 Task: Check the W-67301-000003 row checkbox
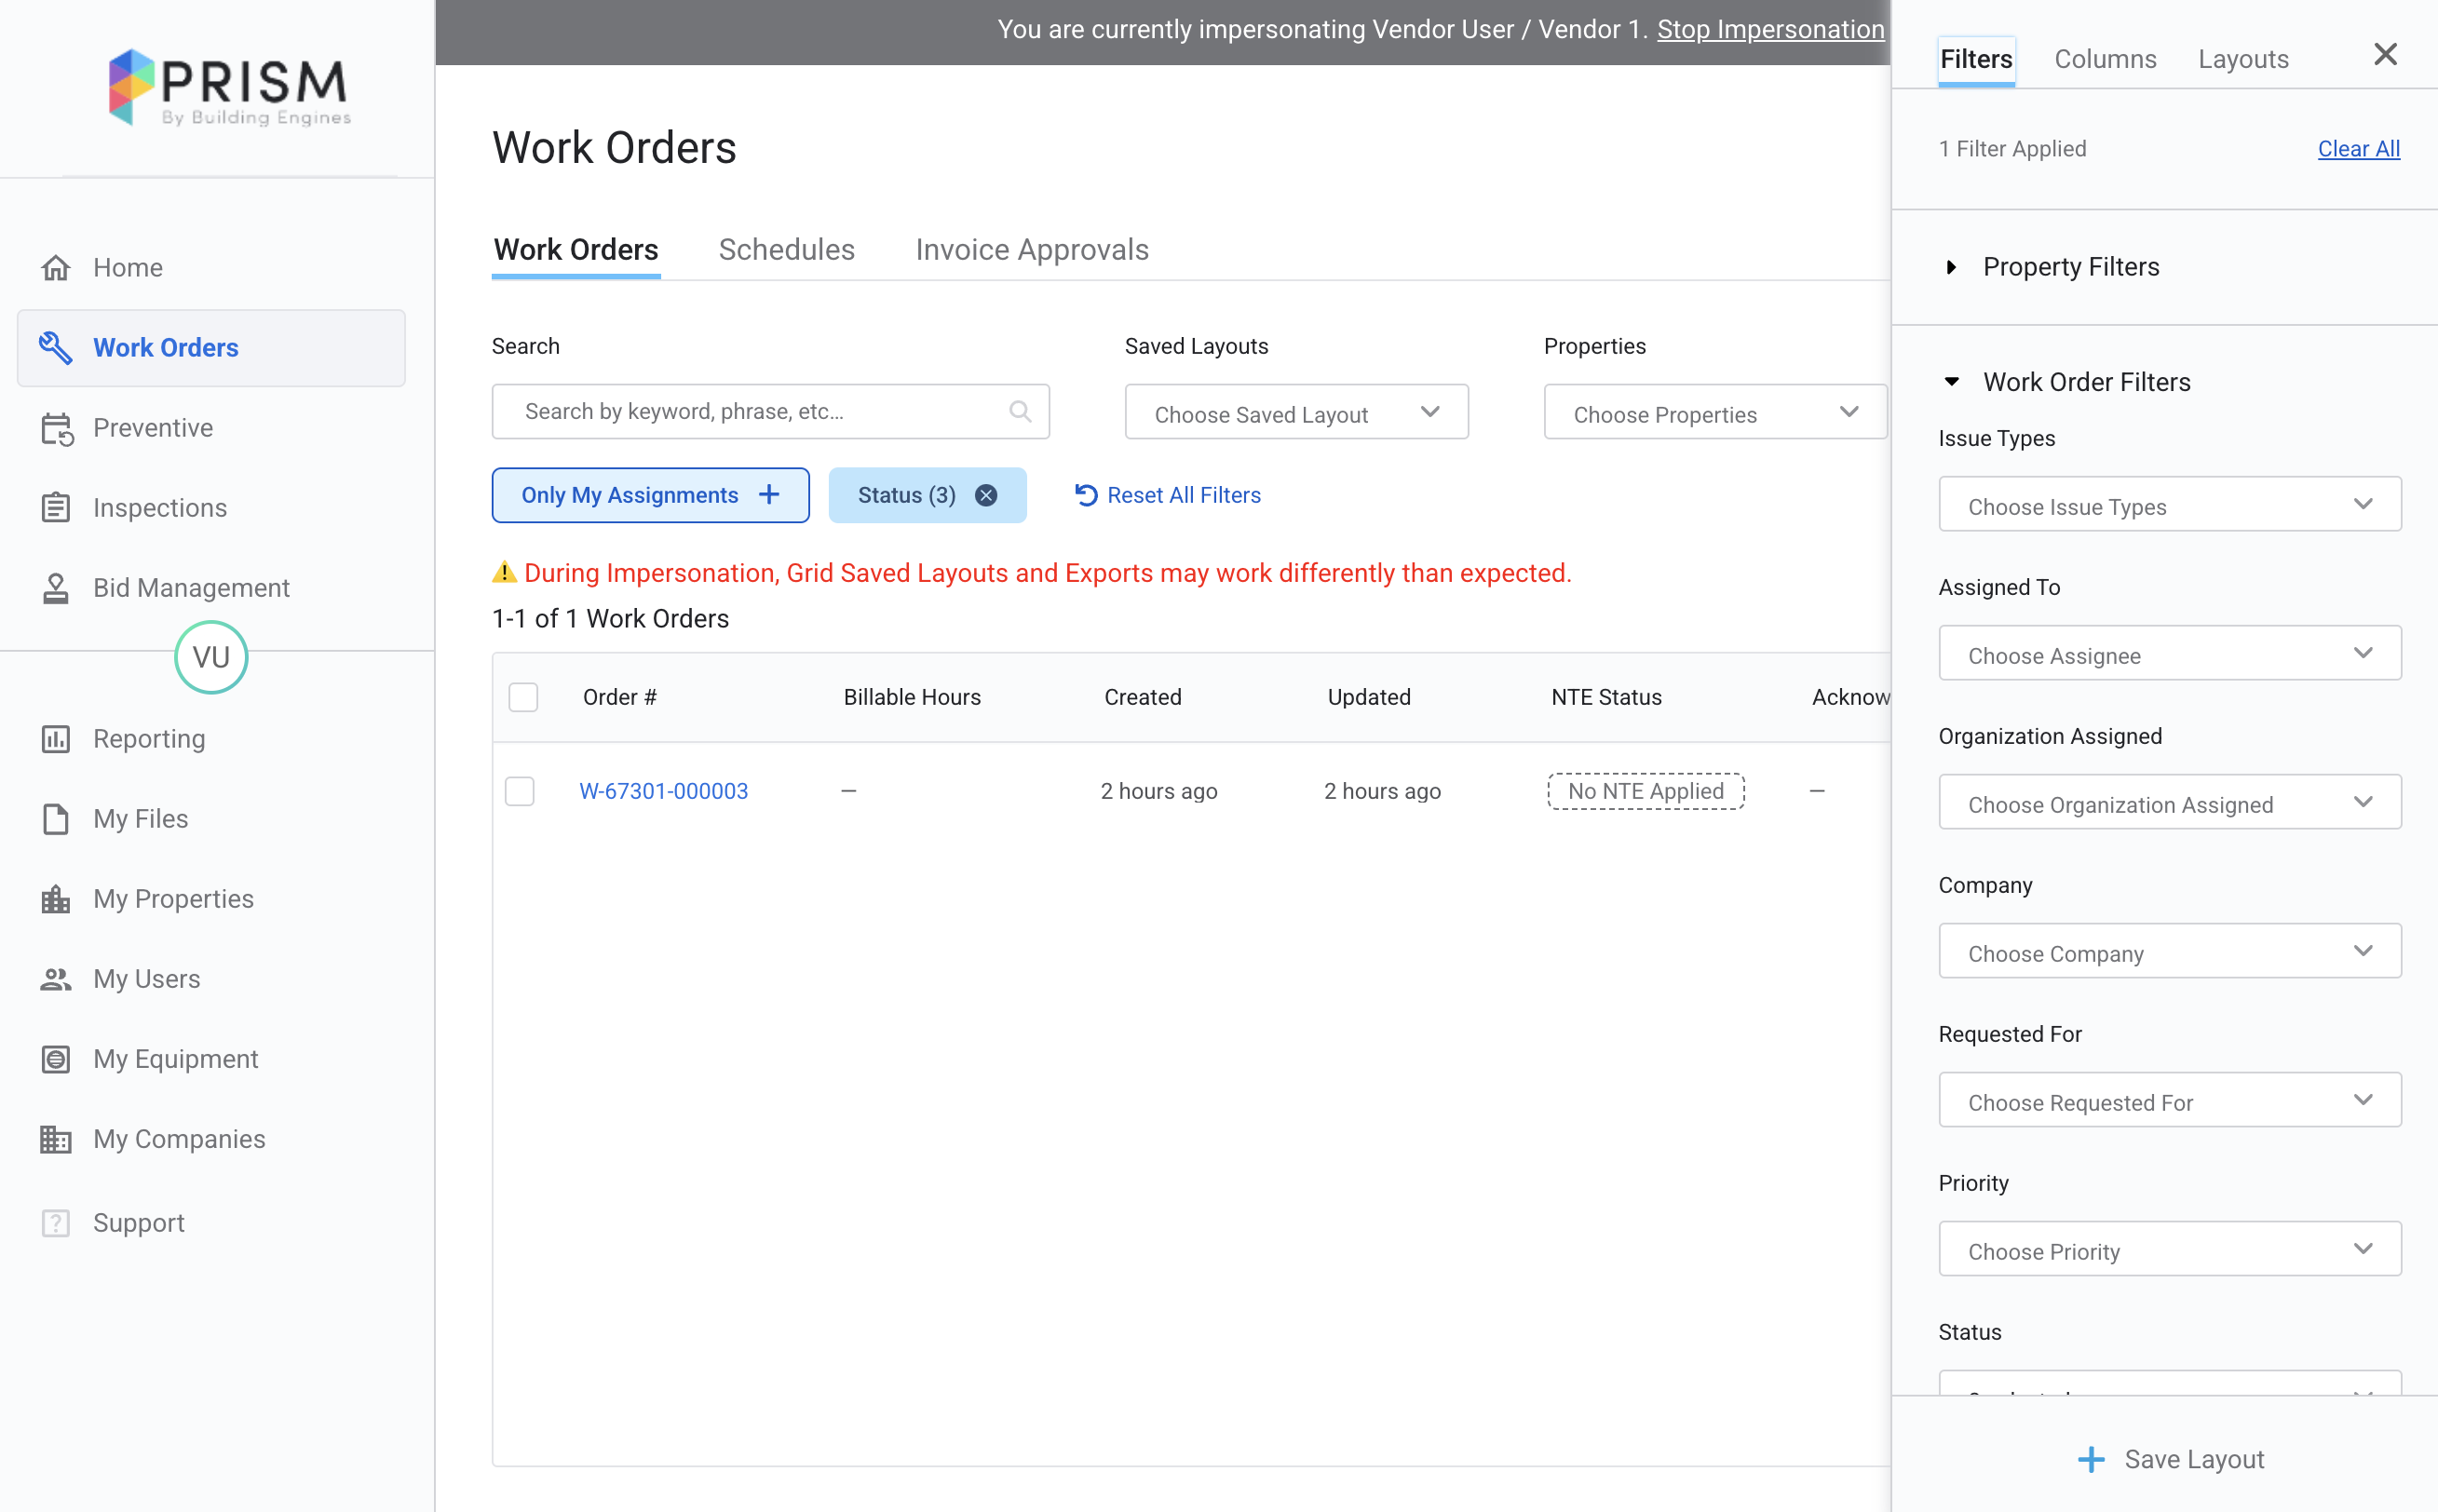pyautogui.click(x=520, y=791)
